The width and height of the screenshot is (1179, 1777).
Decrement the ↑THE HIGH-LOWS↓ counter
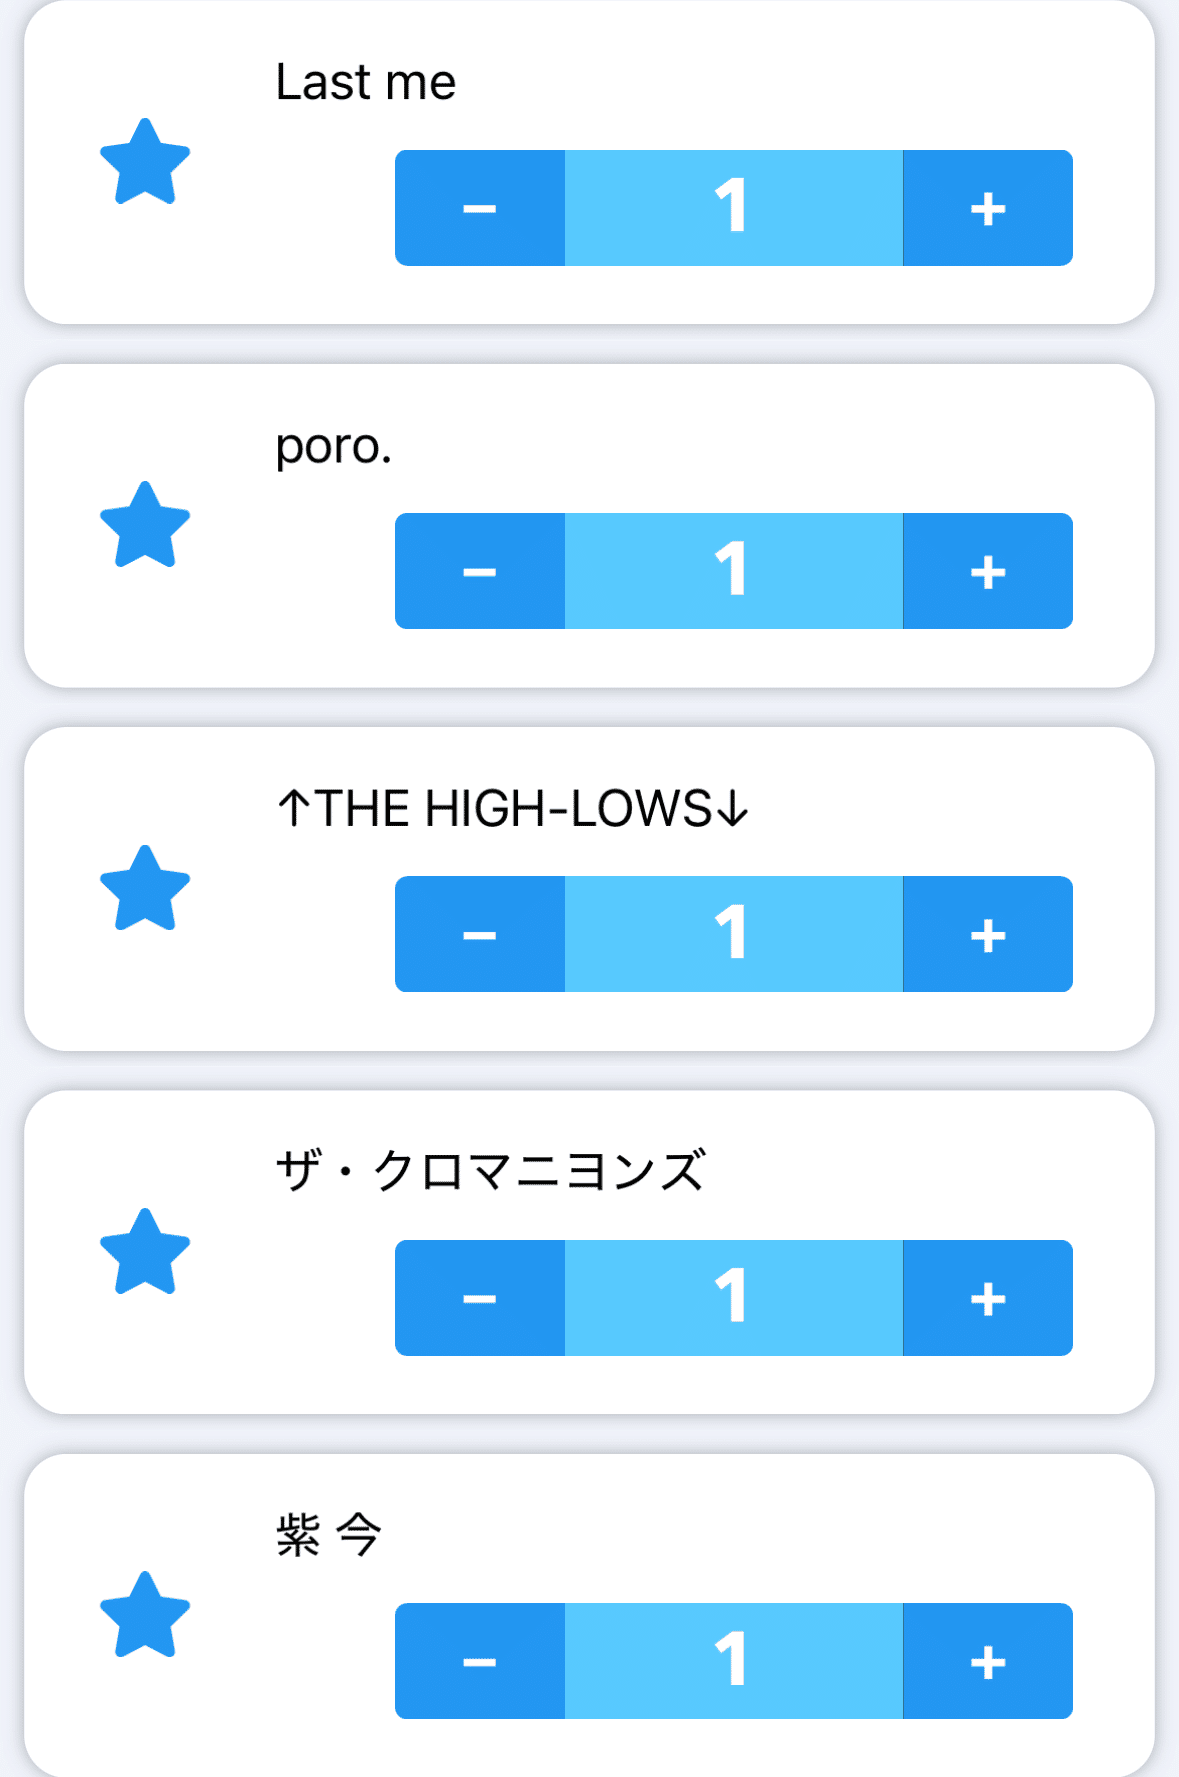pyautogui.click(x=480, y=934)
